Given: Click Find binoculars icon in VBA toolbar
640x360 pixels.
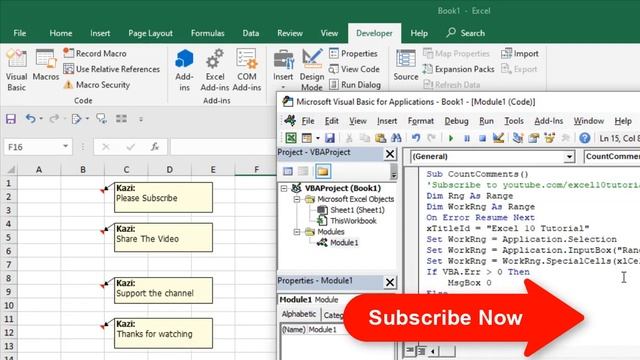Looking at the screenshot, I should [396, 138].
